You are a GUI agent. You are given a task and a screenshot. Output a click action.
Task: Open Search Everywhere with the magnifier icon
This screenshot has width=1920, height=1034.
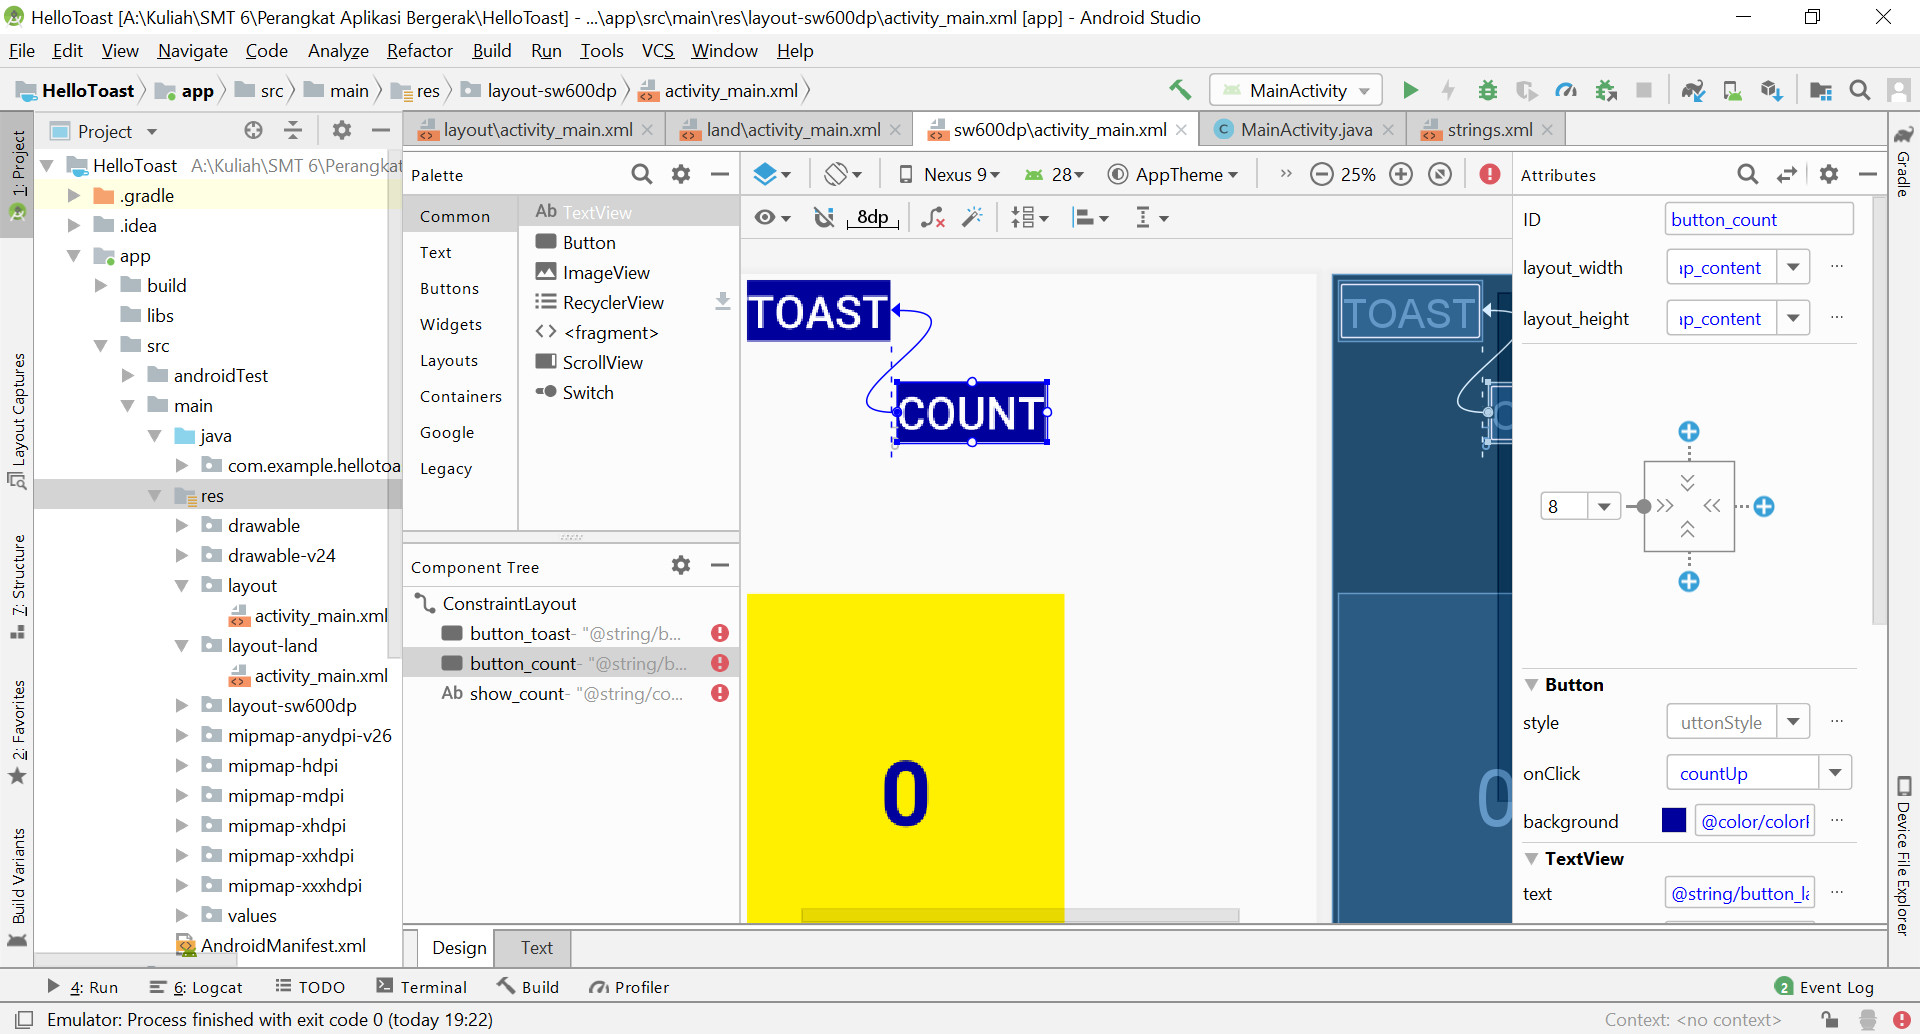tap(1861, 90)
